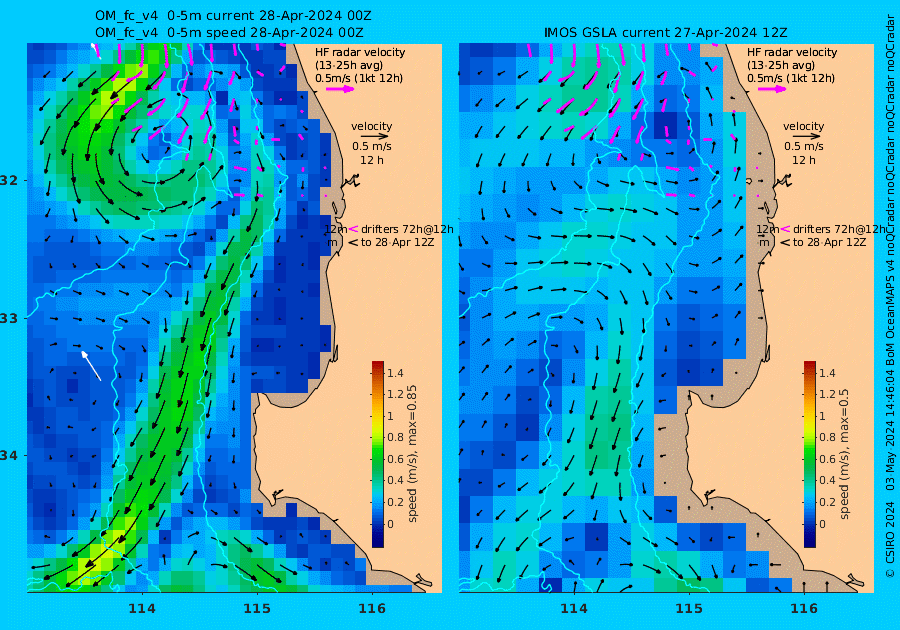Click longitude label 116 under right map

point(804,609)
